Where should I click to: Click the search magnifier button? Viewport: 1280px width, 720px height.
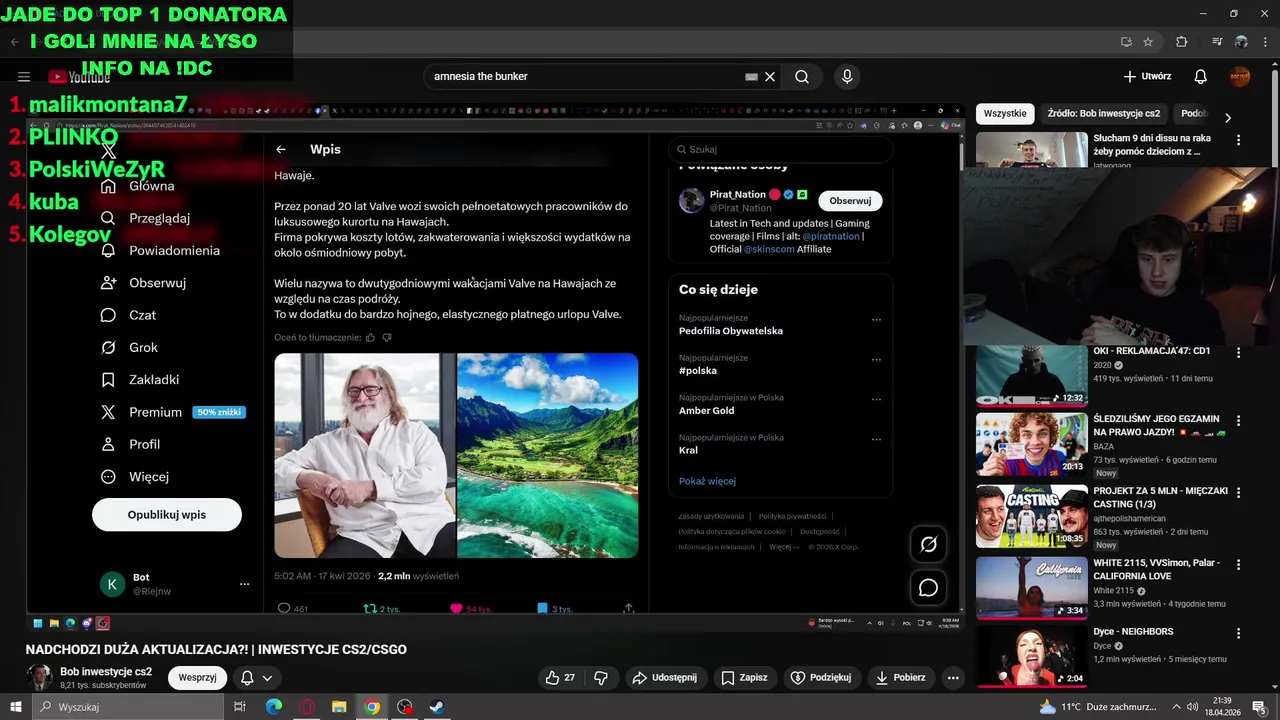coord(802,76)
